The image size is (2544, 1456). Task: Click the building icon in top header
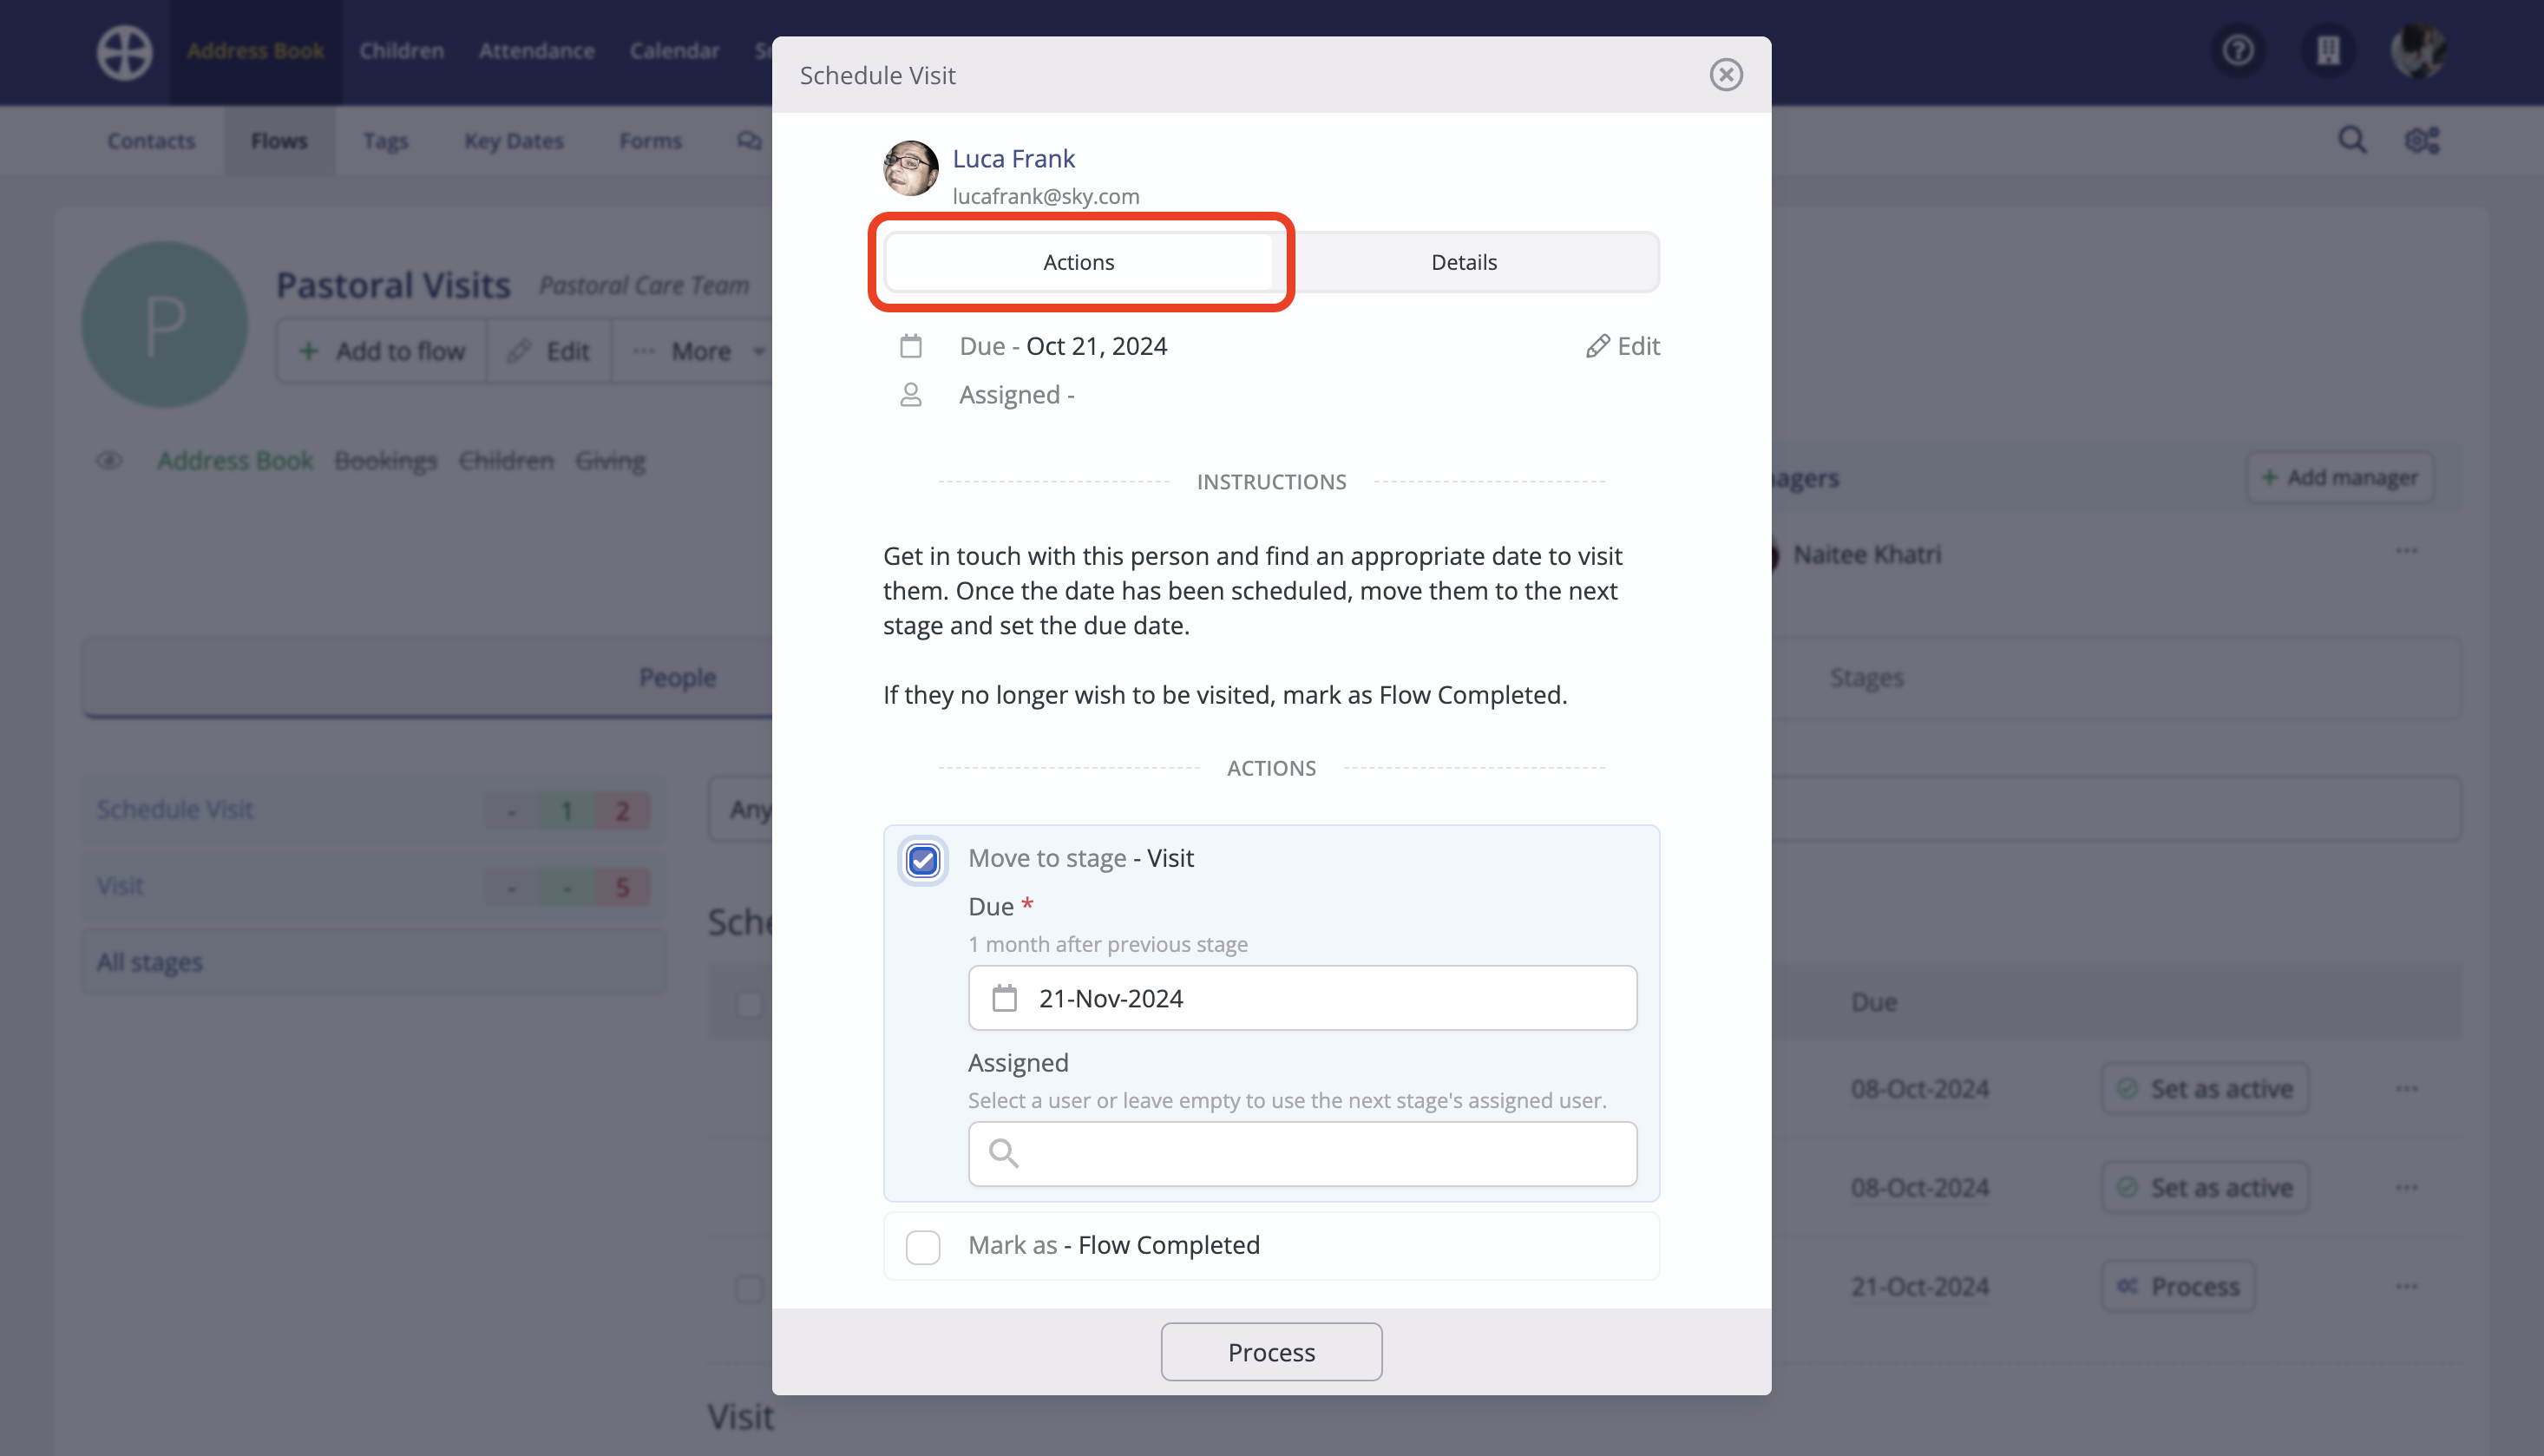pos(2328,50)
